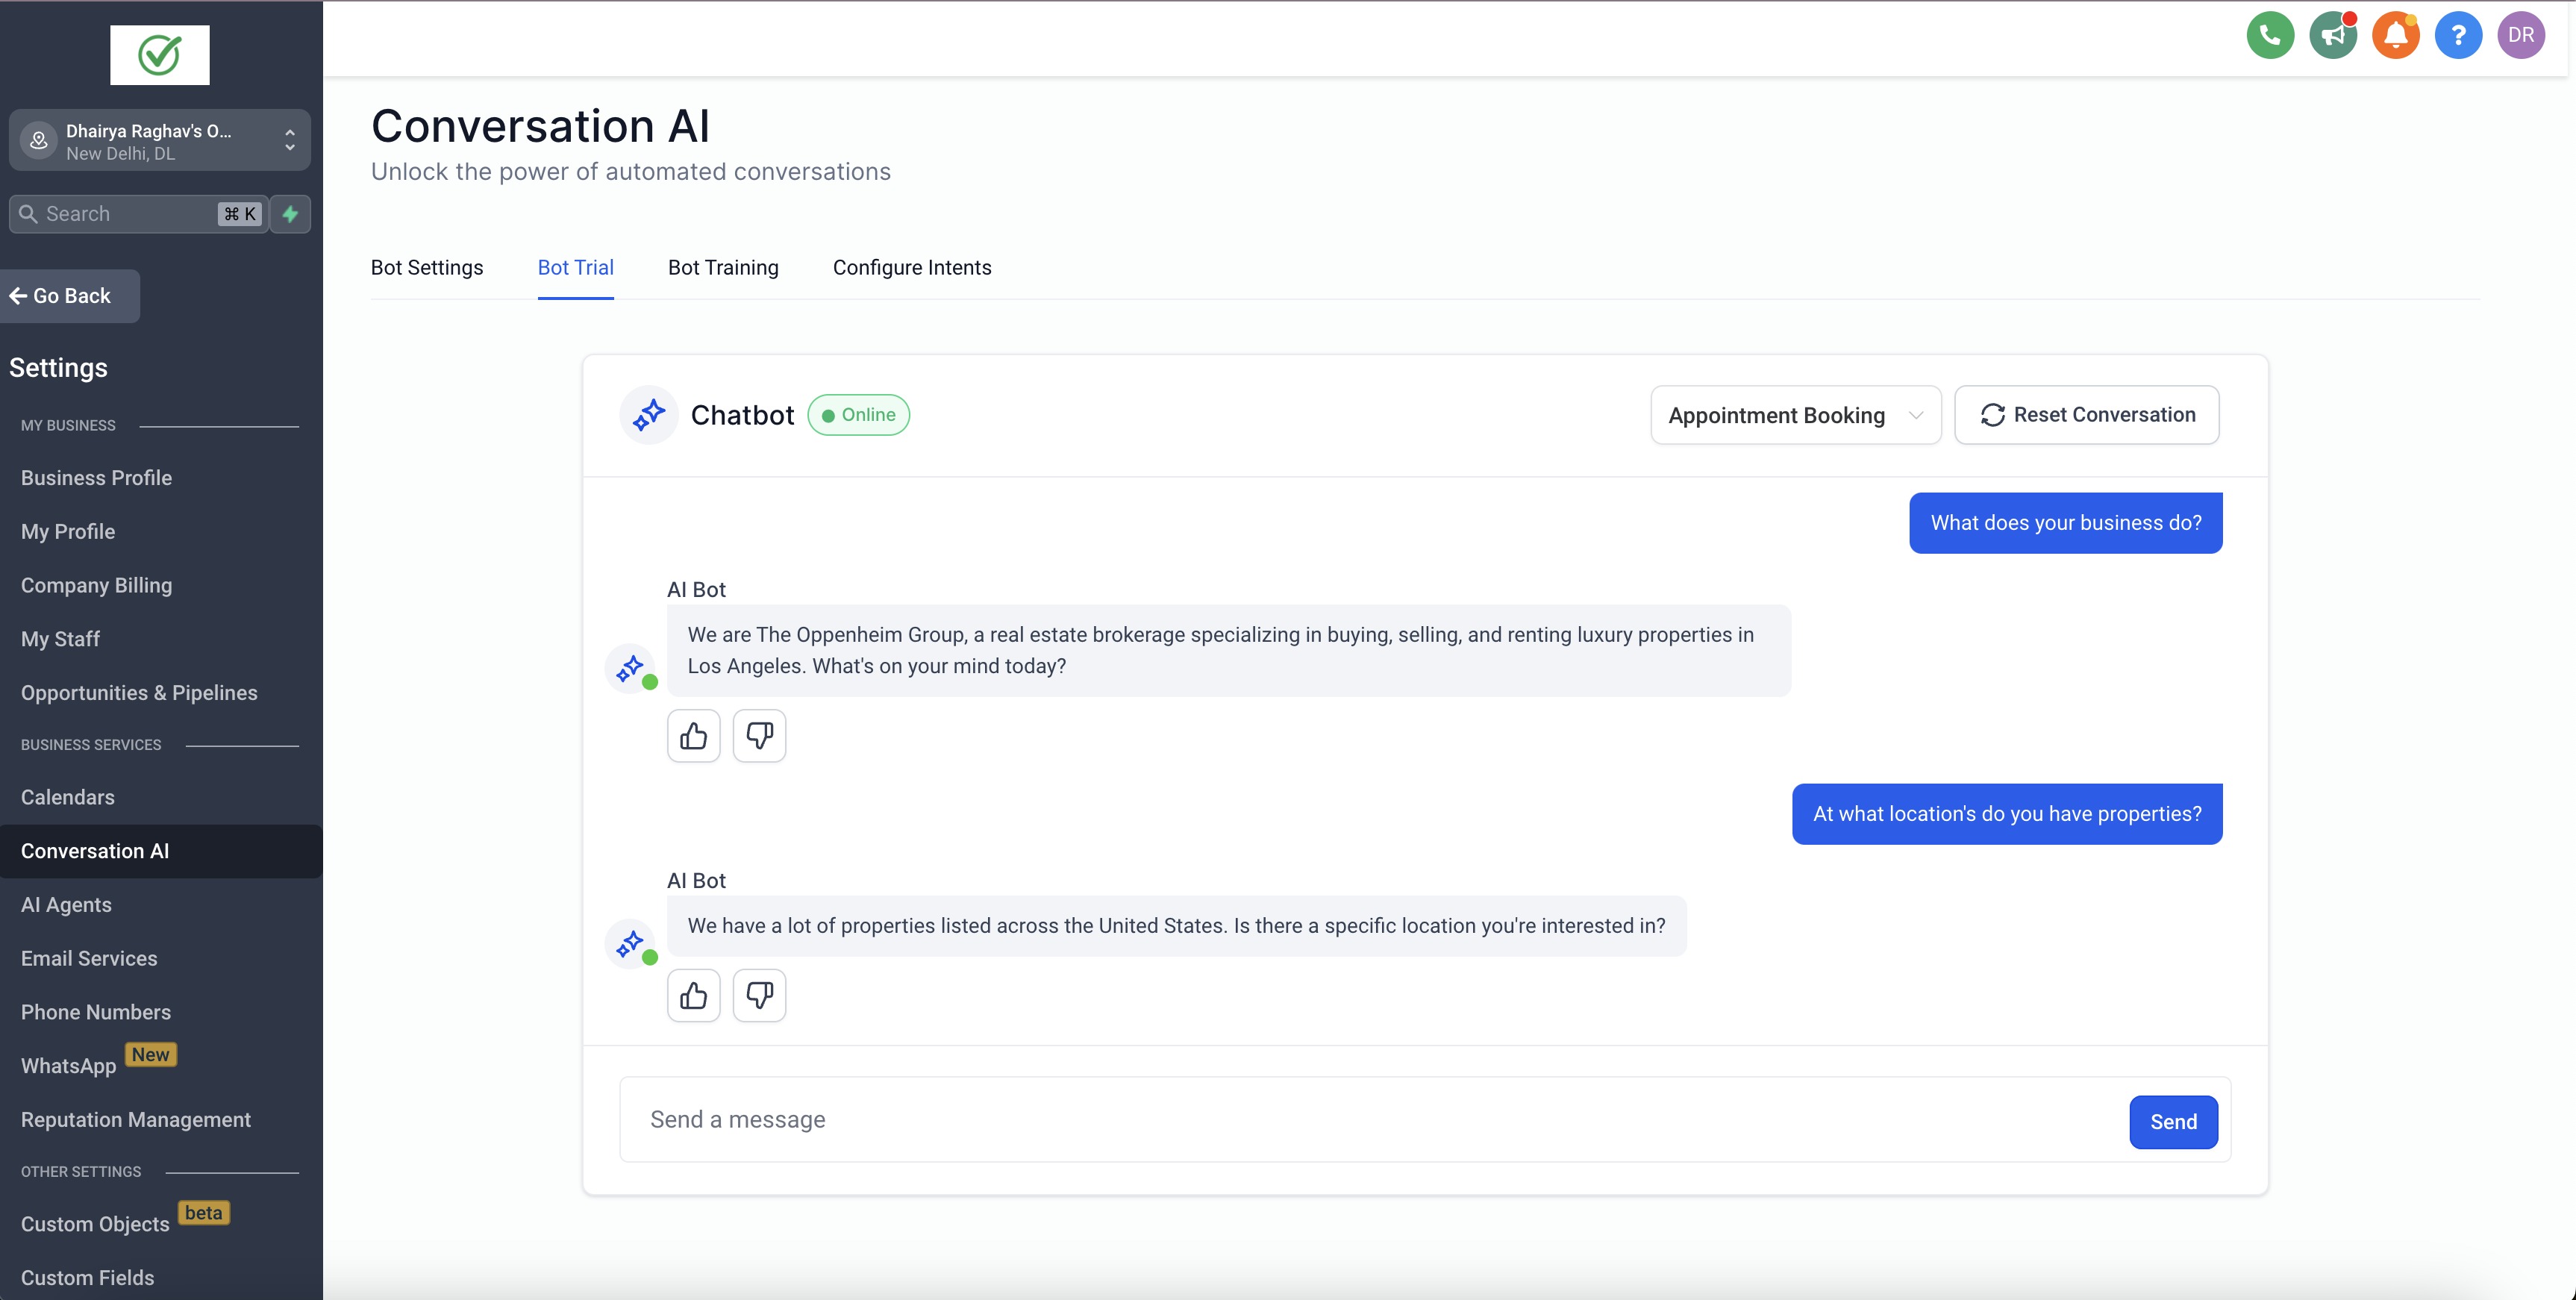The image size is (2576, 1300).
Task: Thumbs up the United States properties reply
Action: tap(693, 996)
